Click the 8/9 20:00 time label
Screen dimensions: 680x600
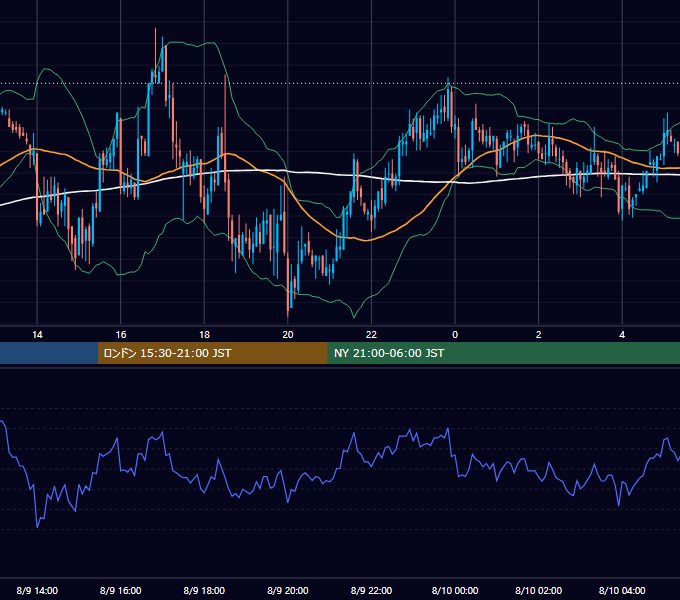tap(288, 590)
